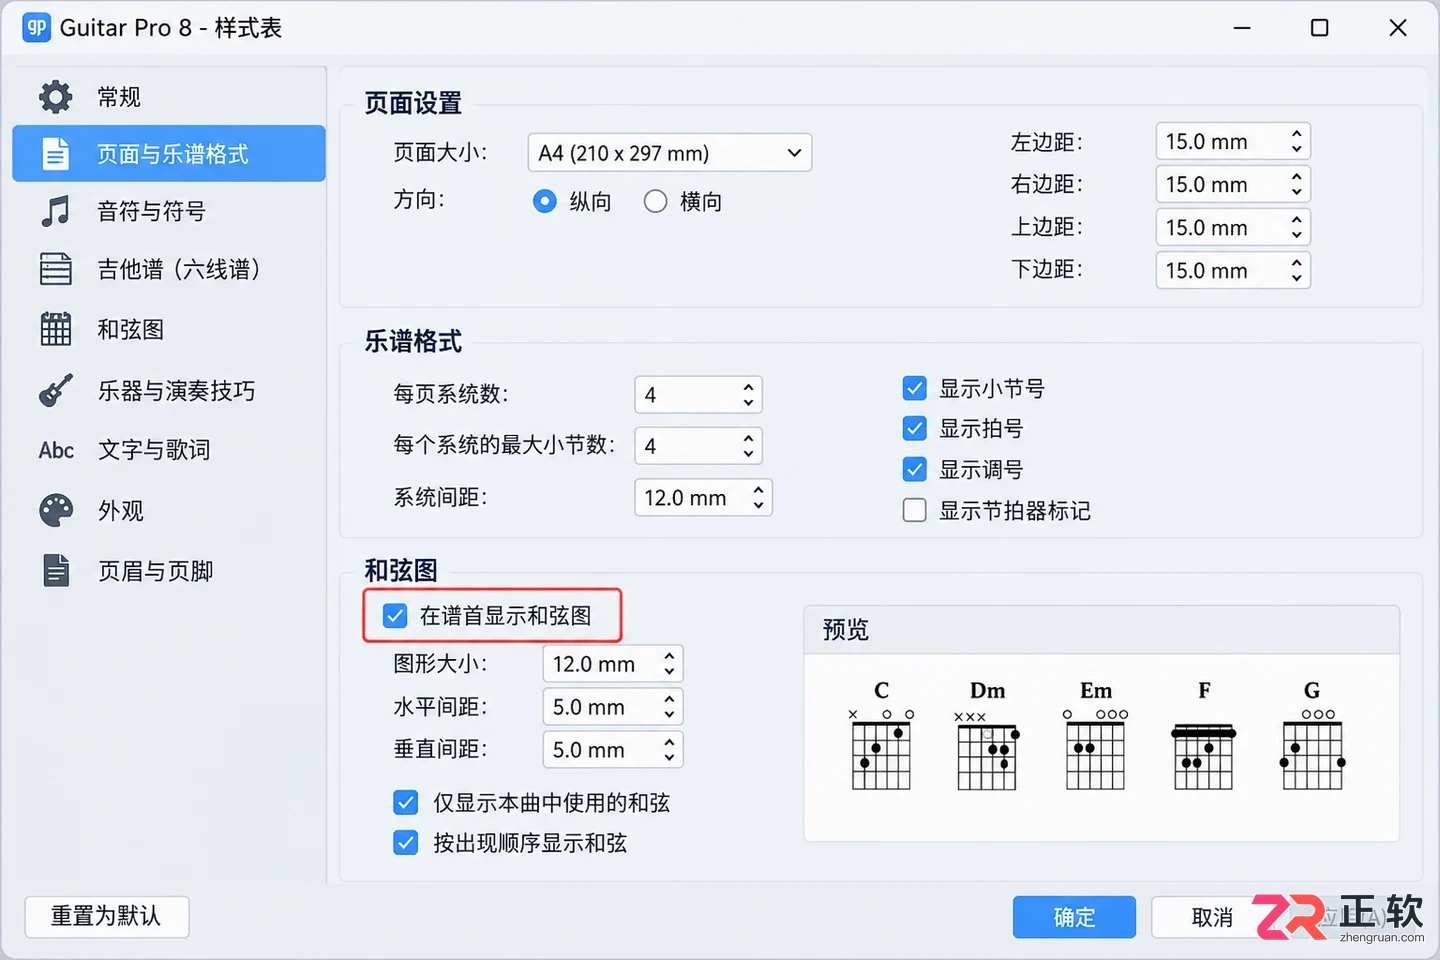Select the 横向 orientation radio button
The image size is (1440, 960).
tap(656, 202)
